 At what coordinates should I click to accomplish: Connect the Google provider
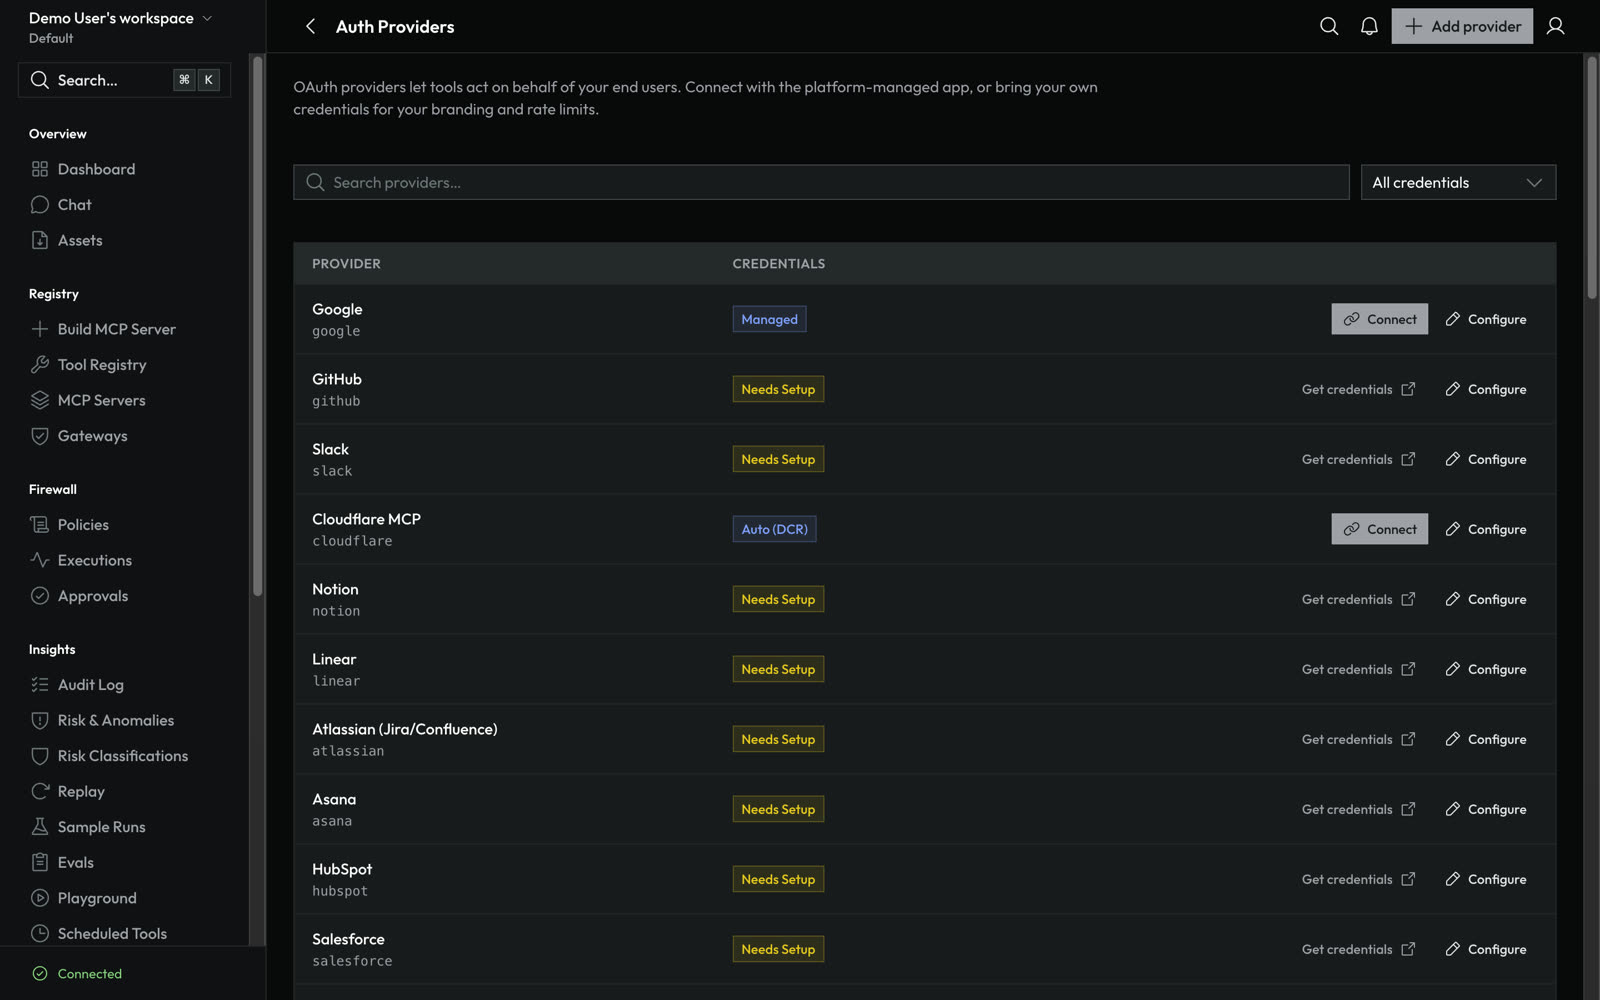(1379, 319)
